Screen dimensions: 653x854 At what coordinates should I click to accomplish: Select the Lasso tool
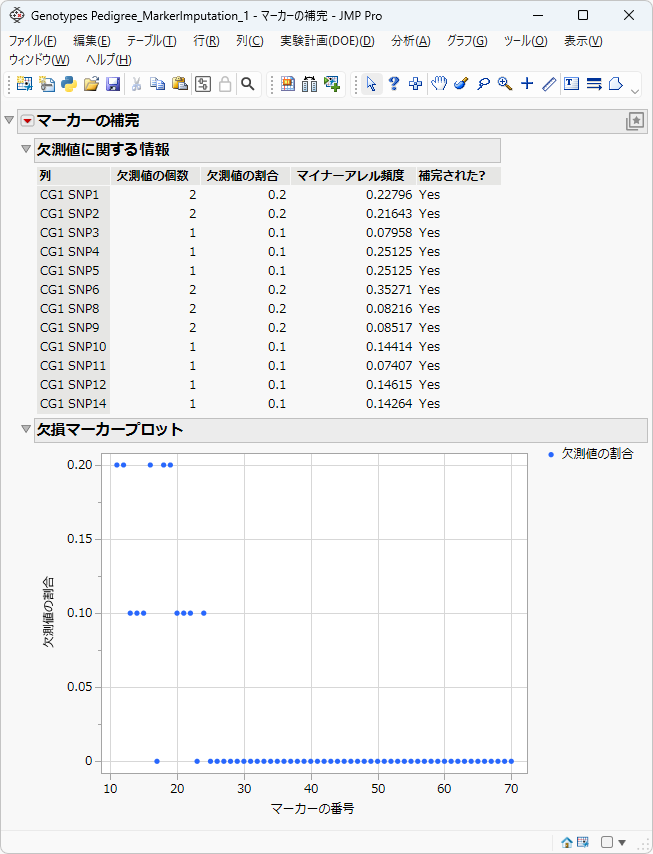tap(483, 84)
